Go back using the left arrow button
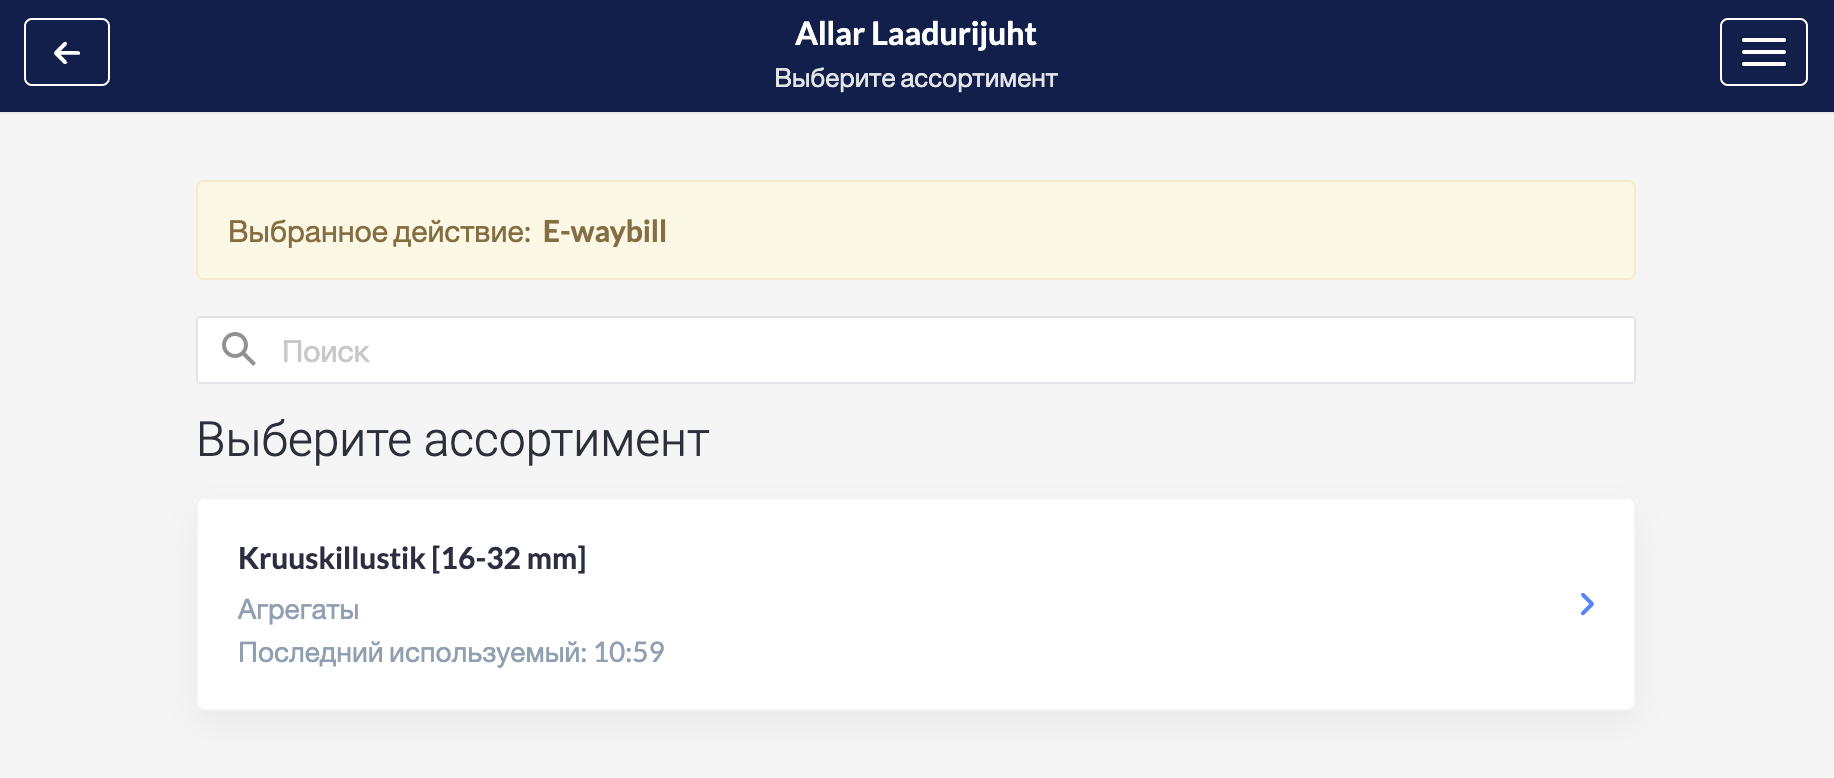This screenshot has height=778, width=1834. point(67,52)
